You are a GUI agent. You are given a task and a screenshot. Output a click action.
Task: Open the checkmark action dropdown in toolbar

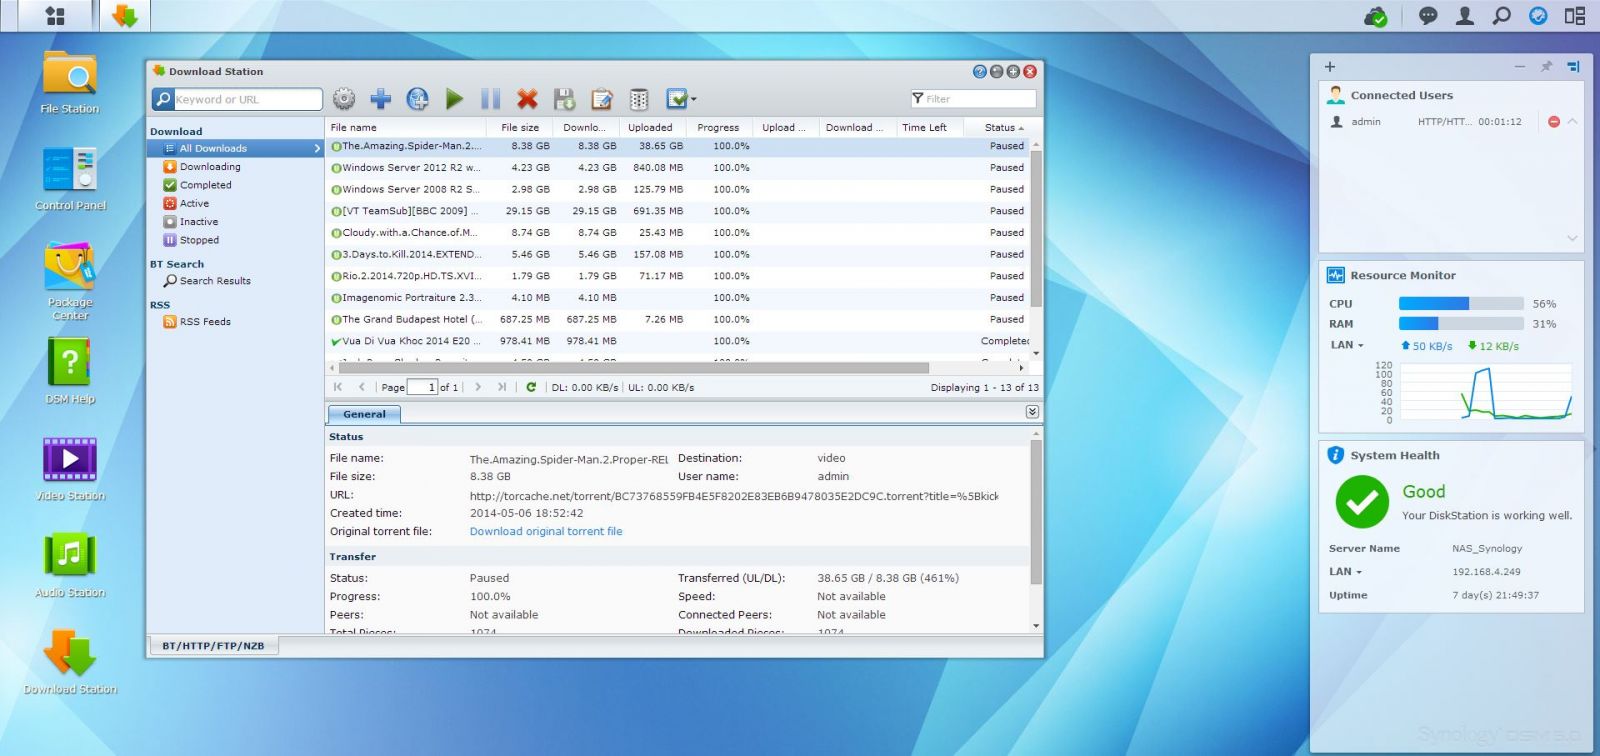tap(681, 99)
